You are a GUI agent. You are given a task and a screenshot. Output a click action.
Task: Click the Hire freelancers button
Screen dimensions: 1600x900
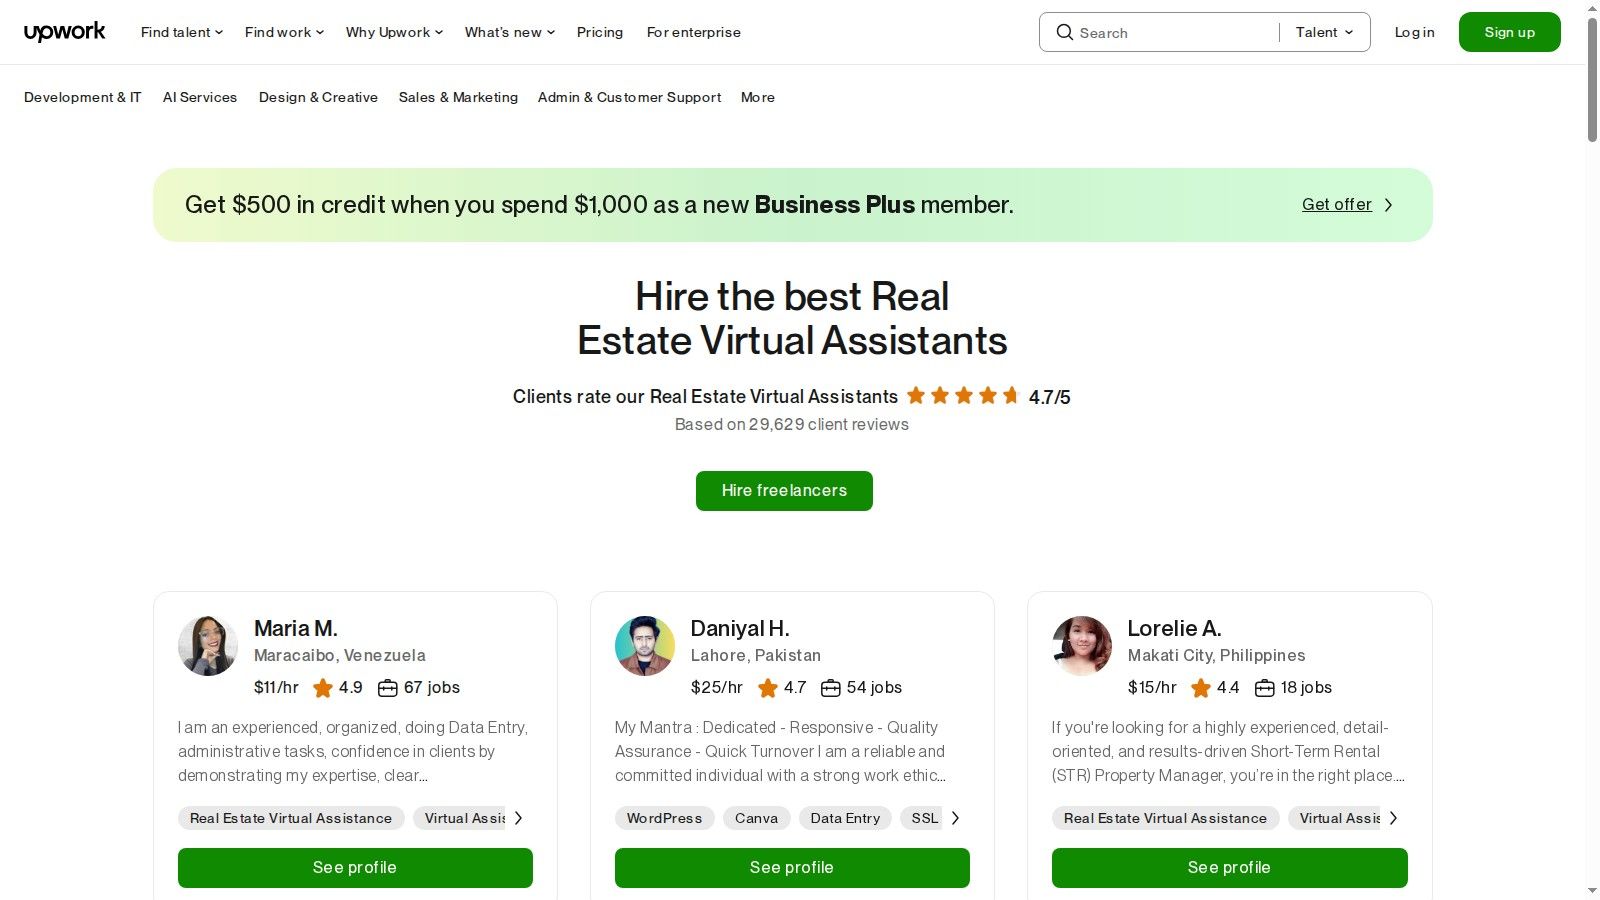coord(784,490)
